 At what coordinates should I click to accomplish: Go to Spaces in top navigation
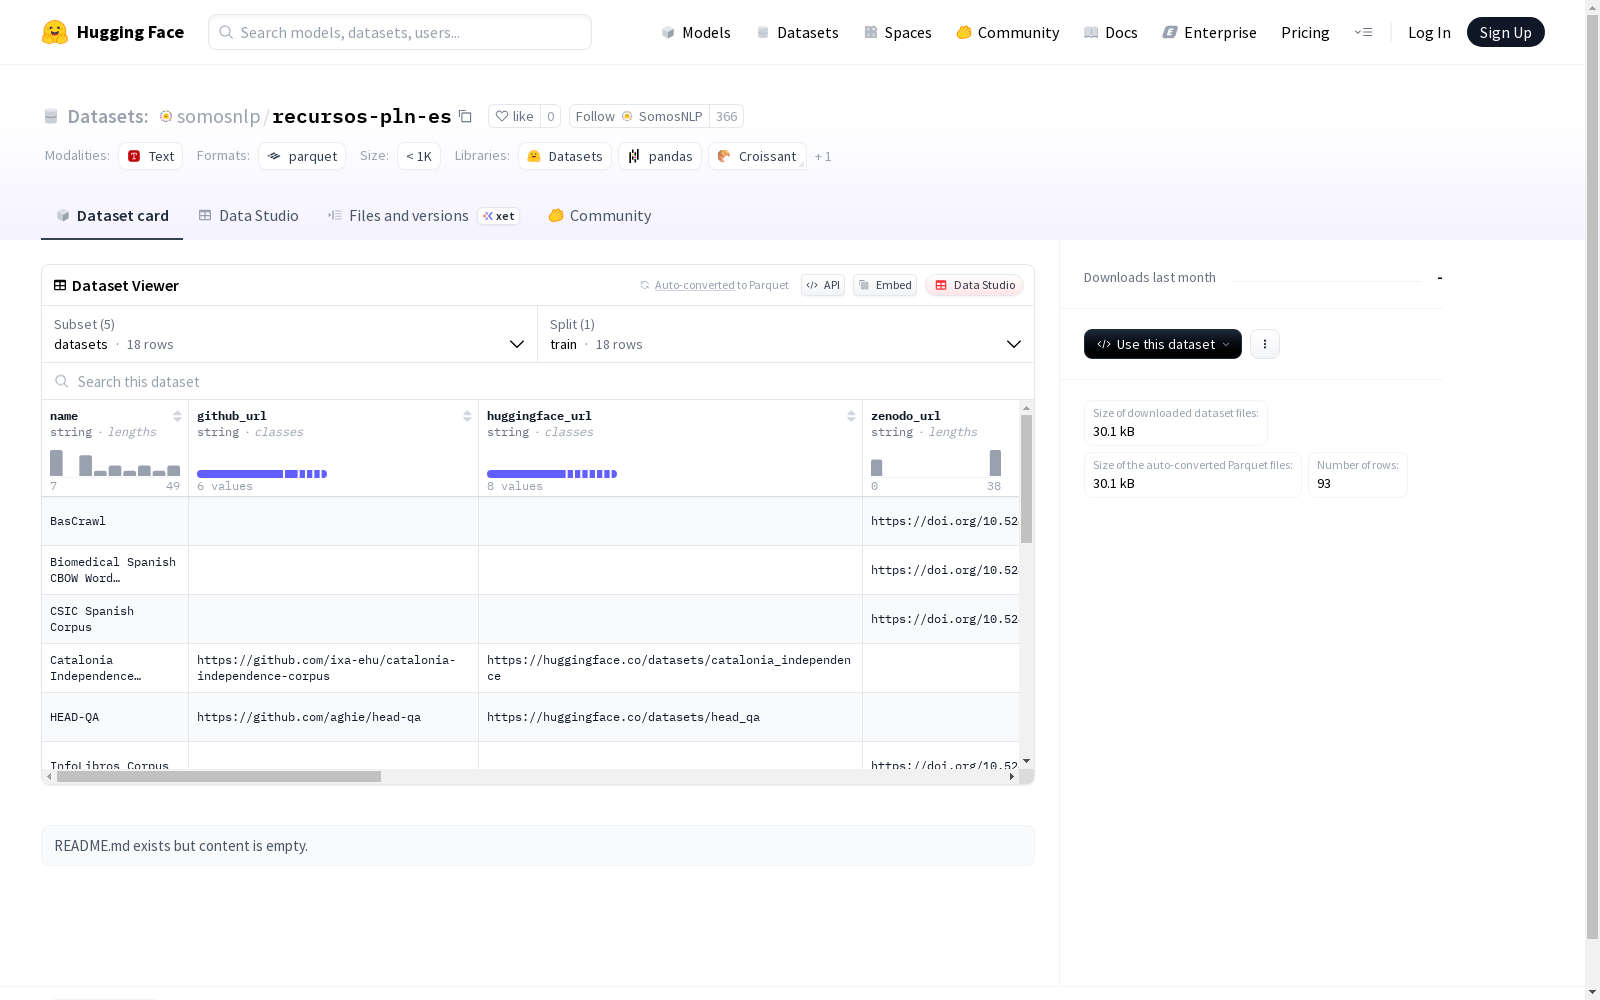point(898,32)
